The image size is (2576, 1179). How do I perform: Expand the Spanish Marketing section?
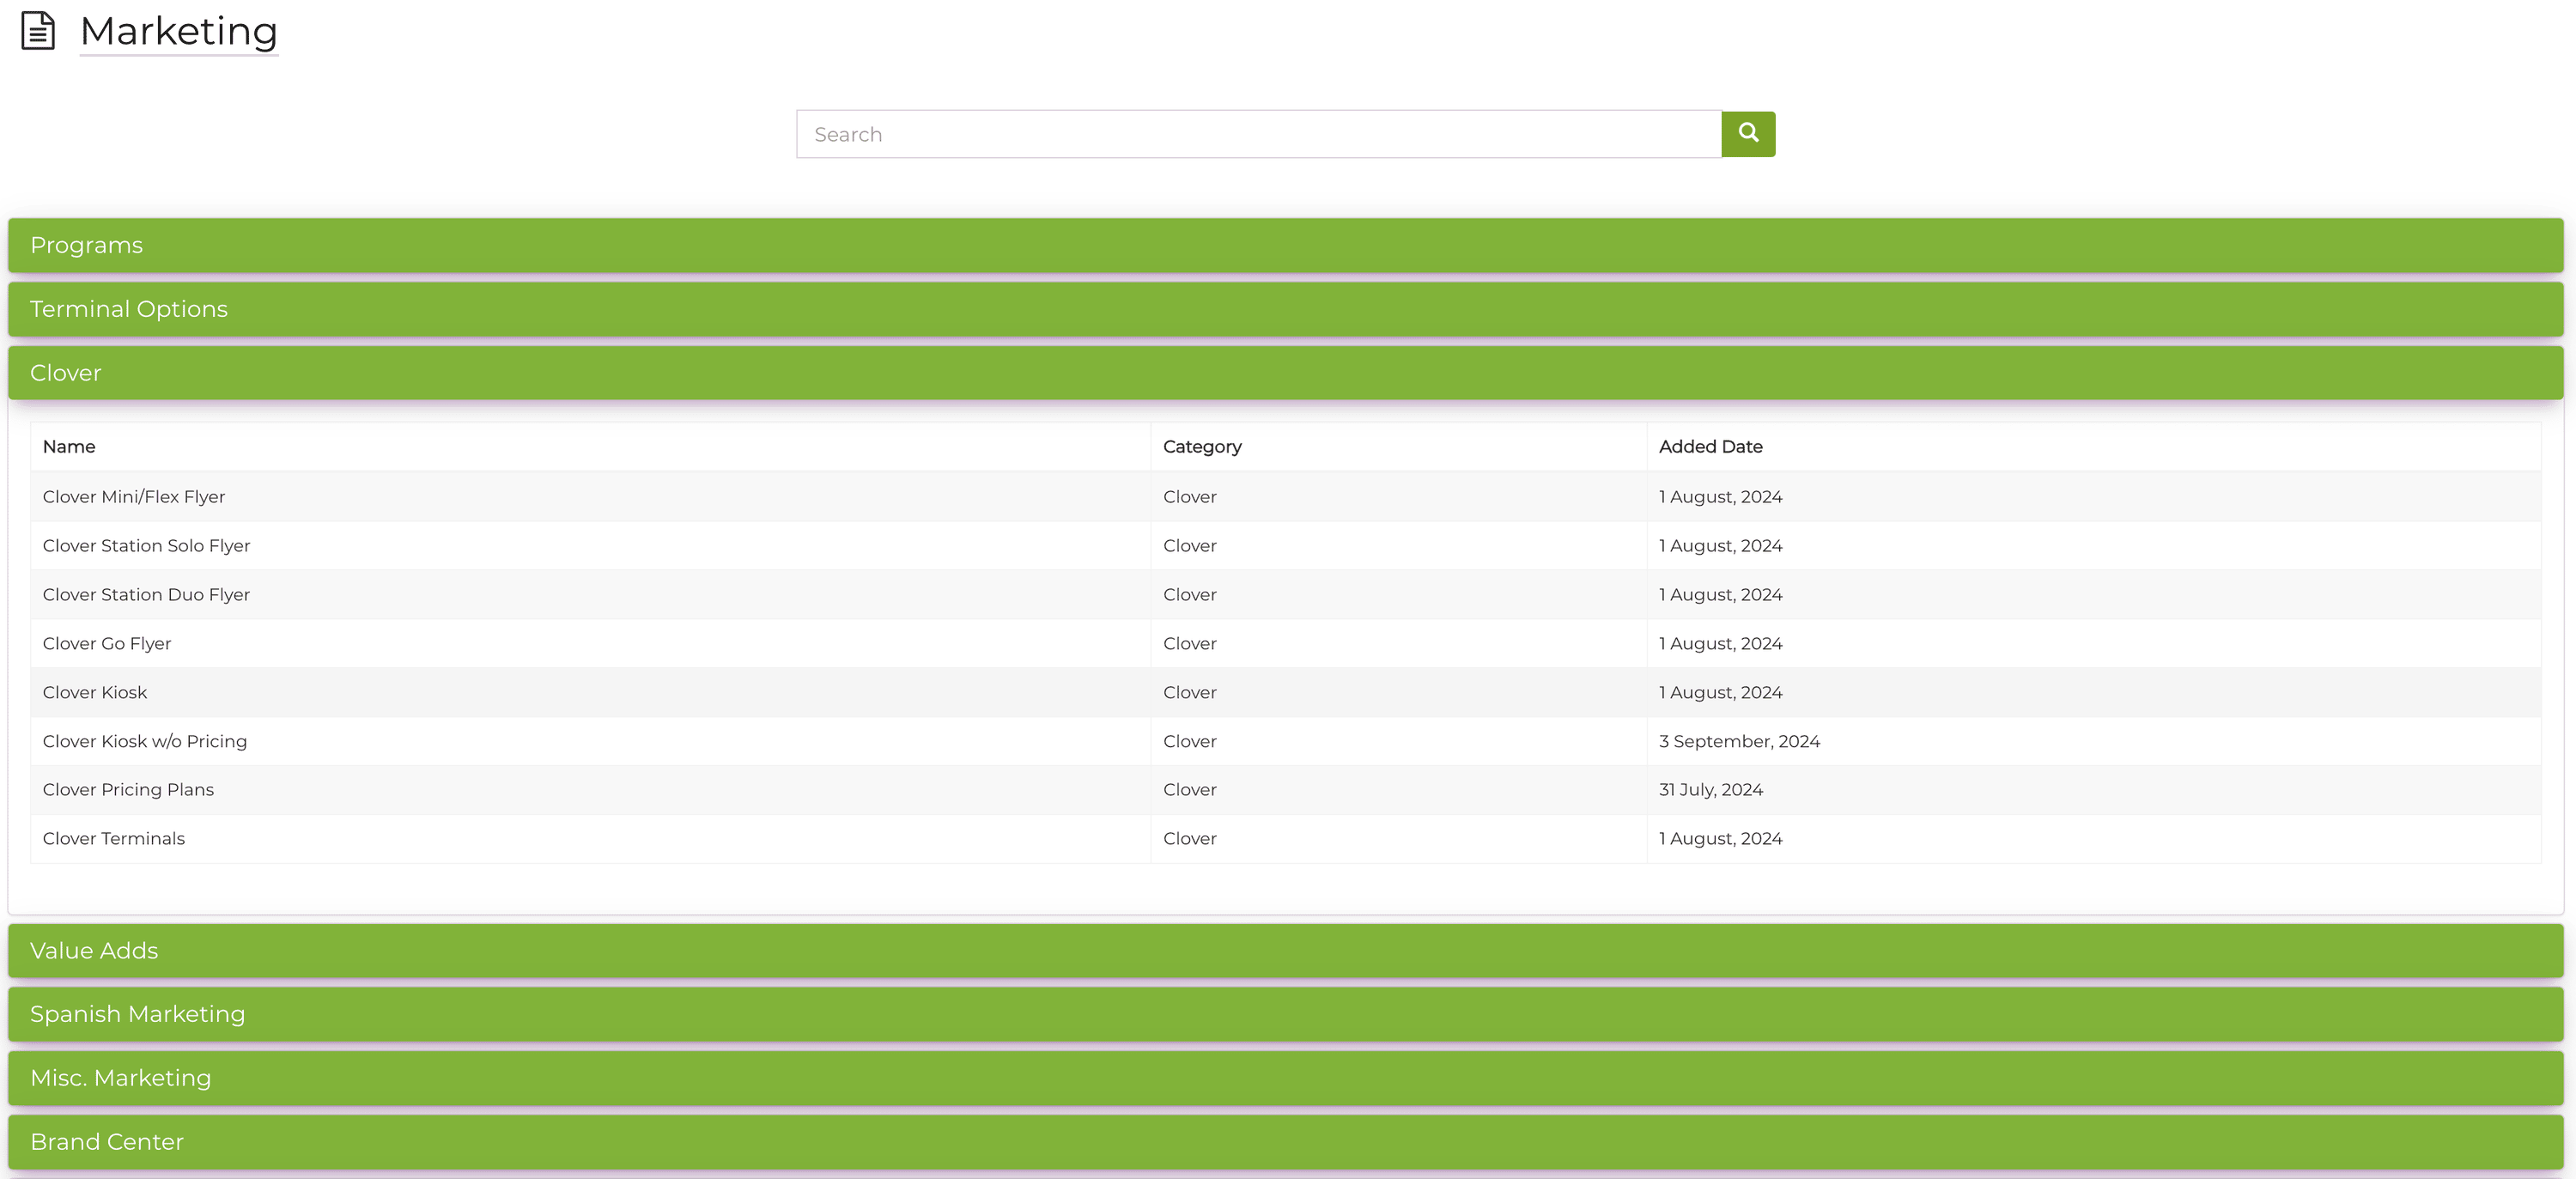click(x=1286, y=1014)
